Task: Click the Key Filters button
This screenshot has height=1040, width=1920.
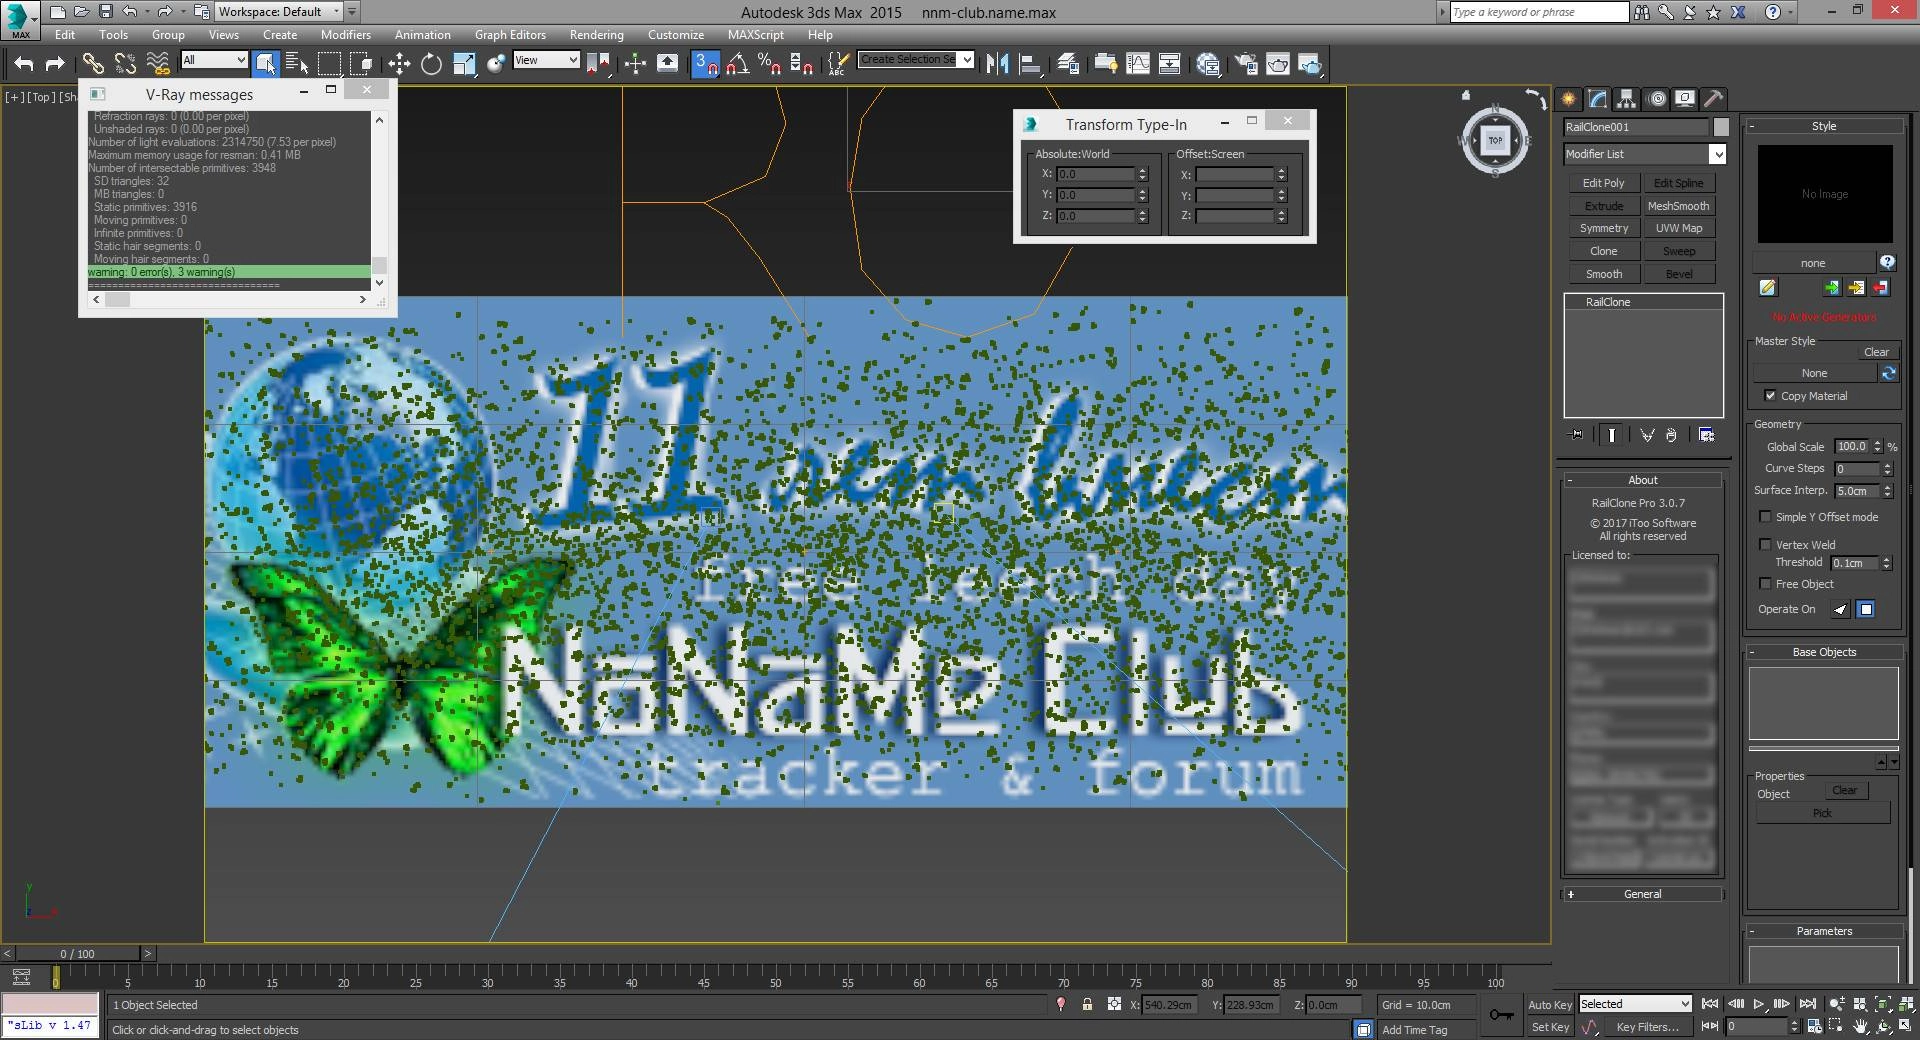Action: pyautogui.click(x=1646, y=1027)
